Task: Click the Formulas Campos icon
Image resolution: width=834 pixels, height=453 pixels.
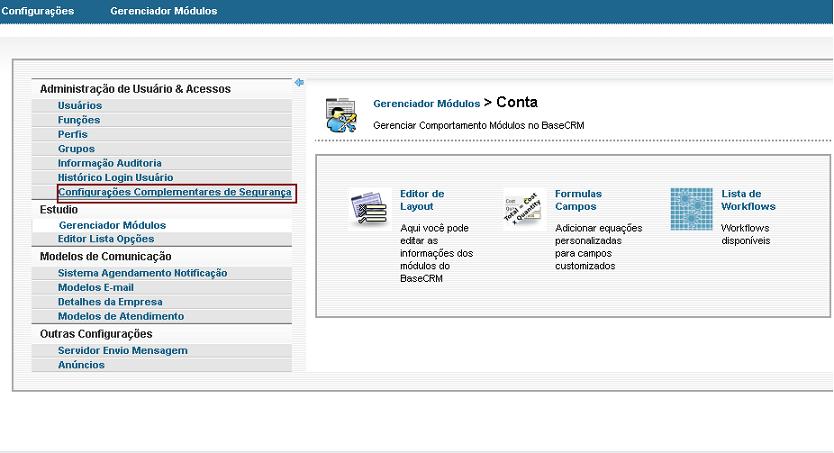Action: coord(523,208)
